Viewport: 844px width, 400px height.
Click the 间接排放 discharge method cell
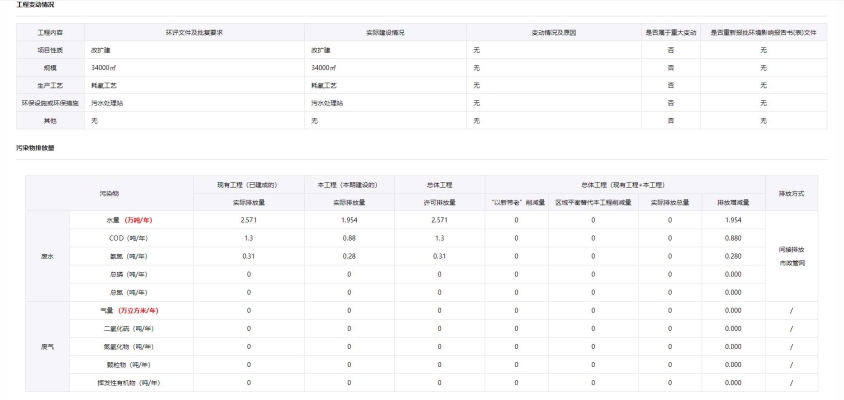pyautogui.click(x=791, y=248)
